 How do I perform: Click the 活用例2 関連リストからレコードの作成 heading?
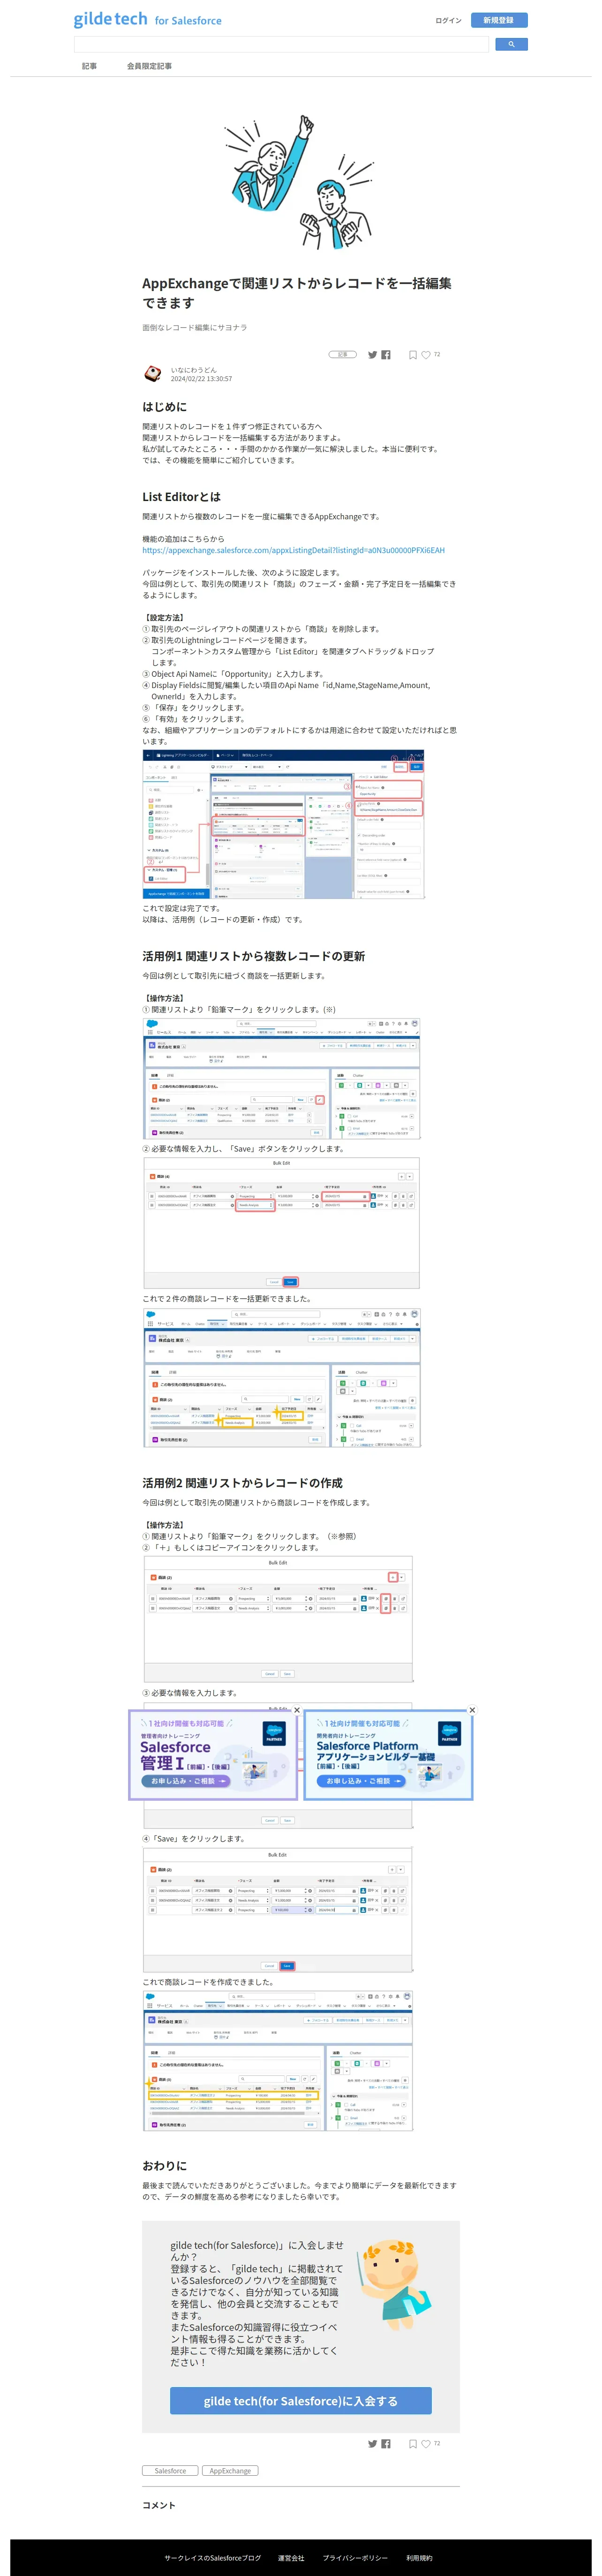pos(242,1483)
